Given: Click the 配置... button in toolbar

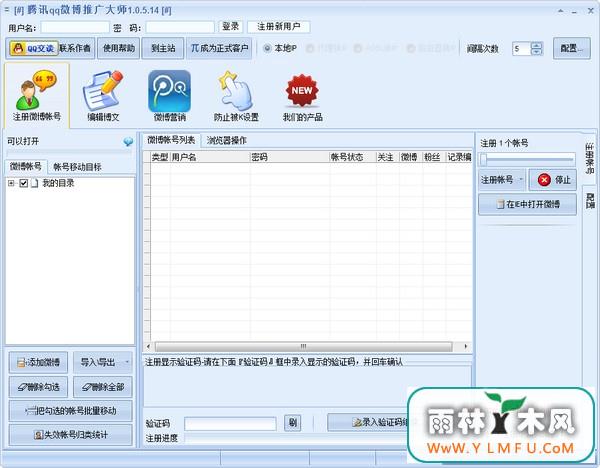Looking at the screenshot, I should pos(572,48).
